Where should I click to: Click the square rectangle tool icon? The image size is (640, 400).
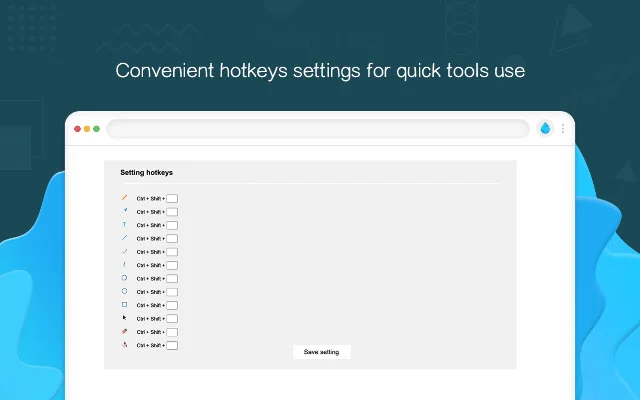click(124, 304)
